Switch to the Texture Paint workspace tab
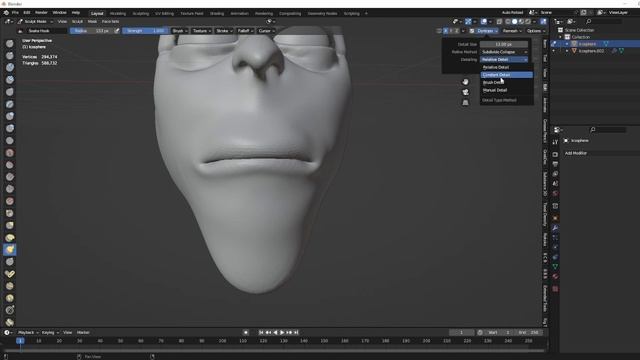 [x=192, y=13]
